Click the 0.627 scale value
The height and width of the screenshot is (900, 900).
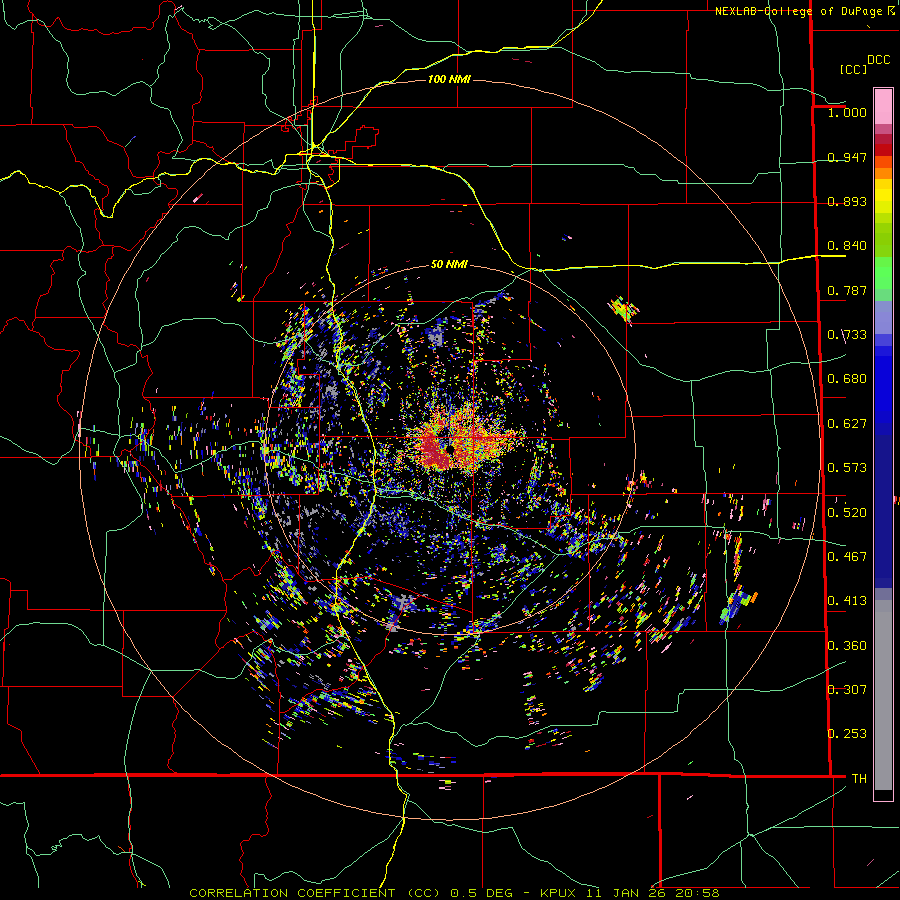pyautogui.click(x=847, y=424)
